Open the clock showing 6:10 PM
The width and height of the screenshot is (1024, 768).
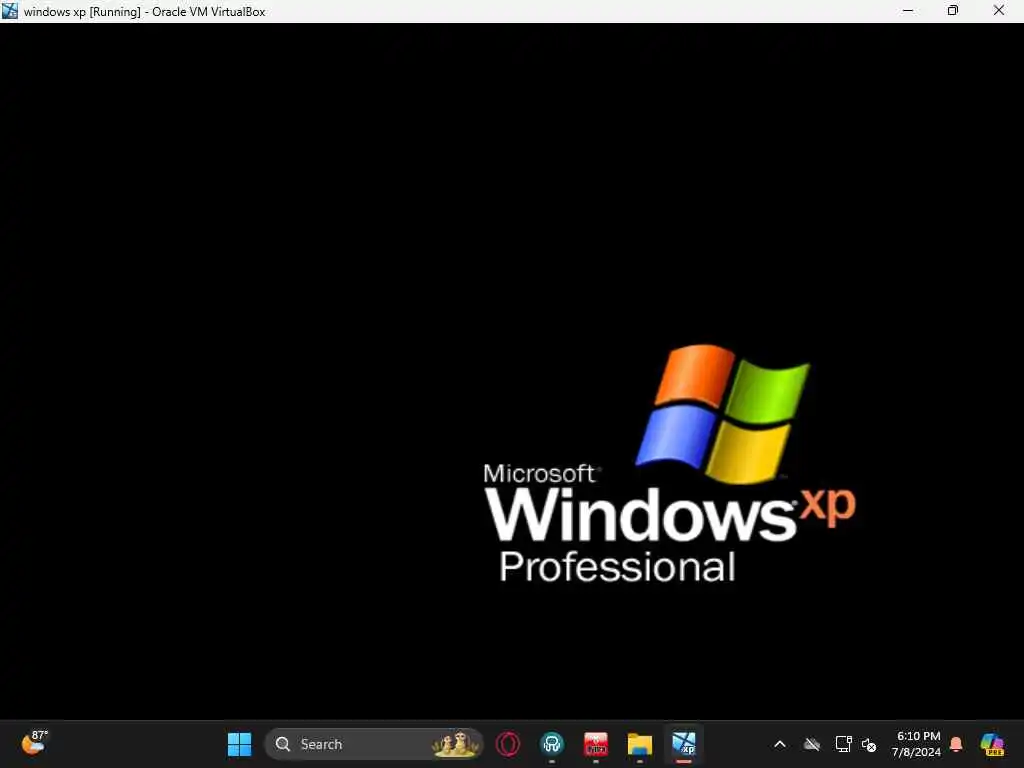click(916, 744)
